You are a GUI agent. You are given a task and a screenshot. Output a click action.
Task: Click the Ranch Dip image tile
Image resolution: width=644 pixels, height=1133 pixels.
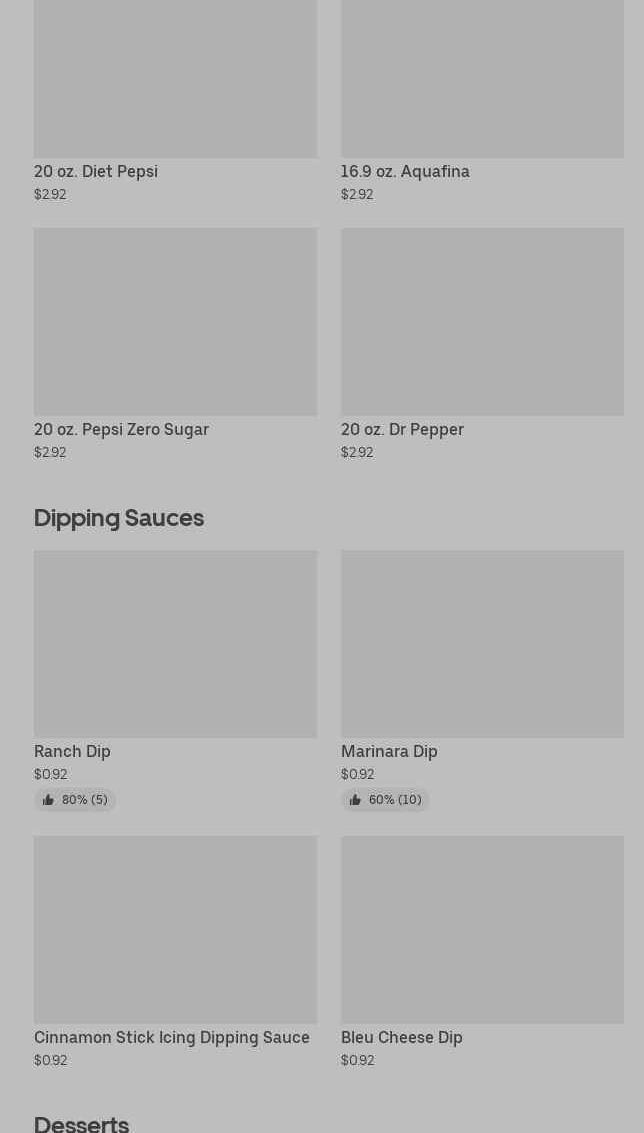[175, 643]
